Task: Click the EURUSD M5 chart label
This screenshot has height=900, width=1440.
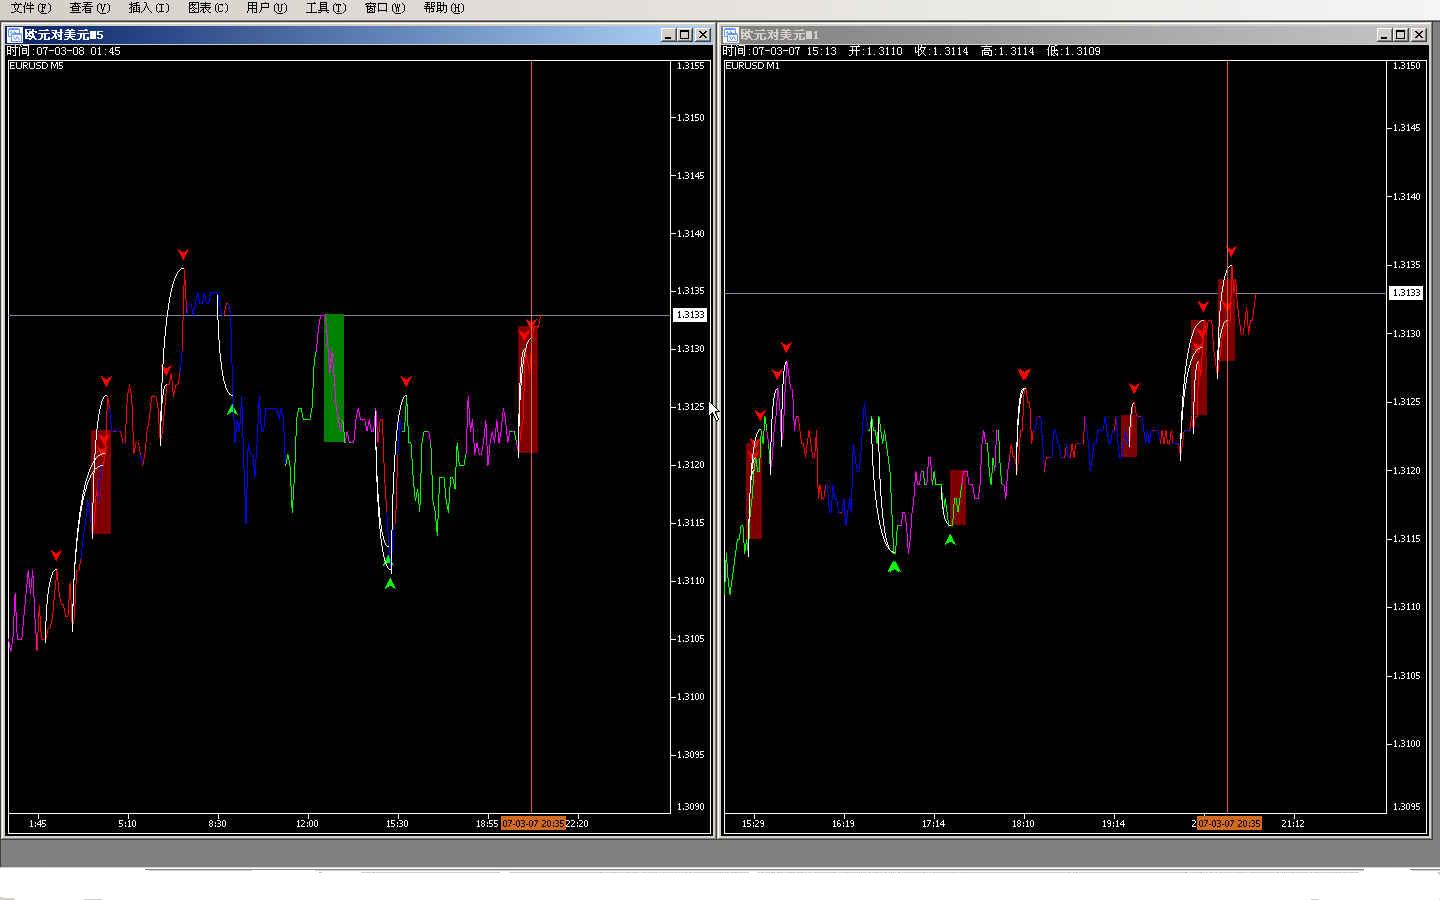Action: click(36, 66)
